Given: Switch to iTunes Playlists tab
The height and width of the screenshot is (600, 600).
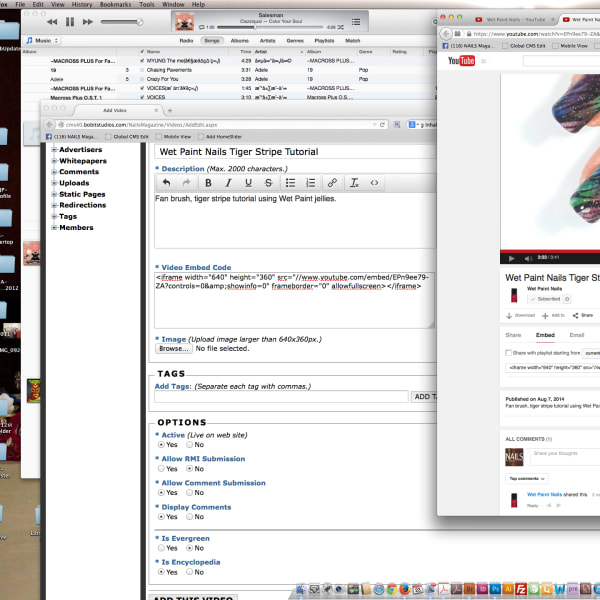Looking at the screenshot, I should 324,41.
